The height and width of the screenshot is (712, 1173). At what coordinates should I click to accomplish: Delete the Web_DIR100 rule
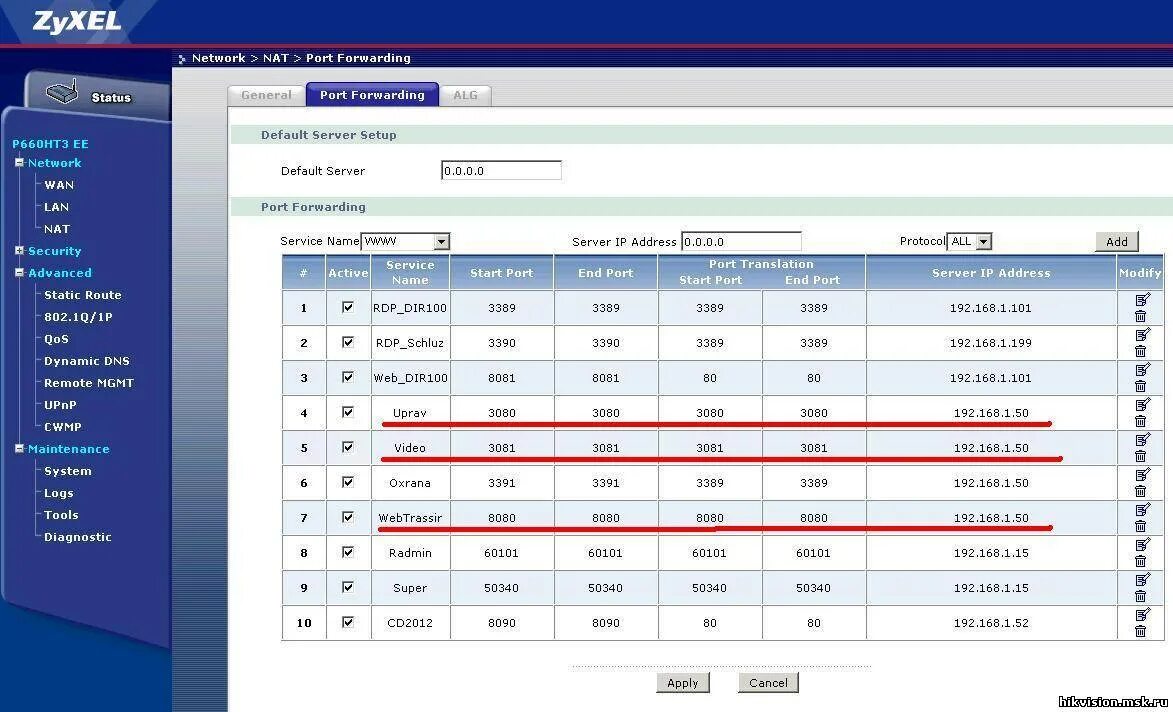[x=1140, y=387]
